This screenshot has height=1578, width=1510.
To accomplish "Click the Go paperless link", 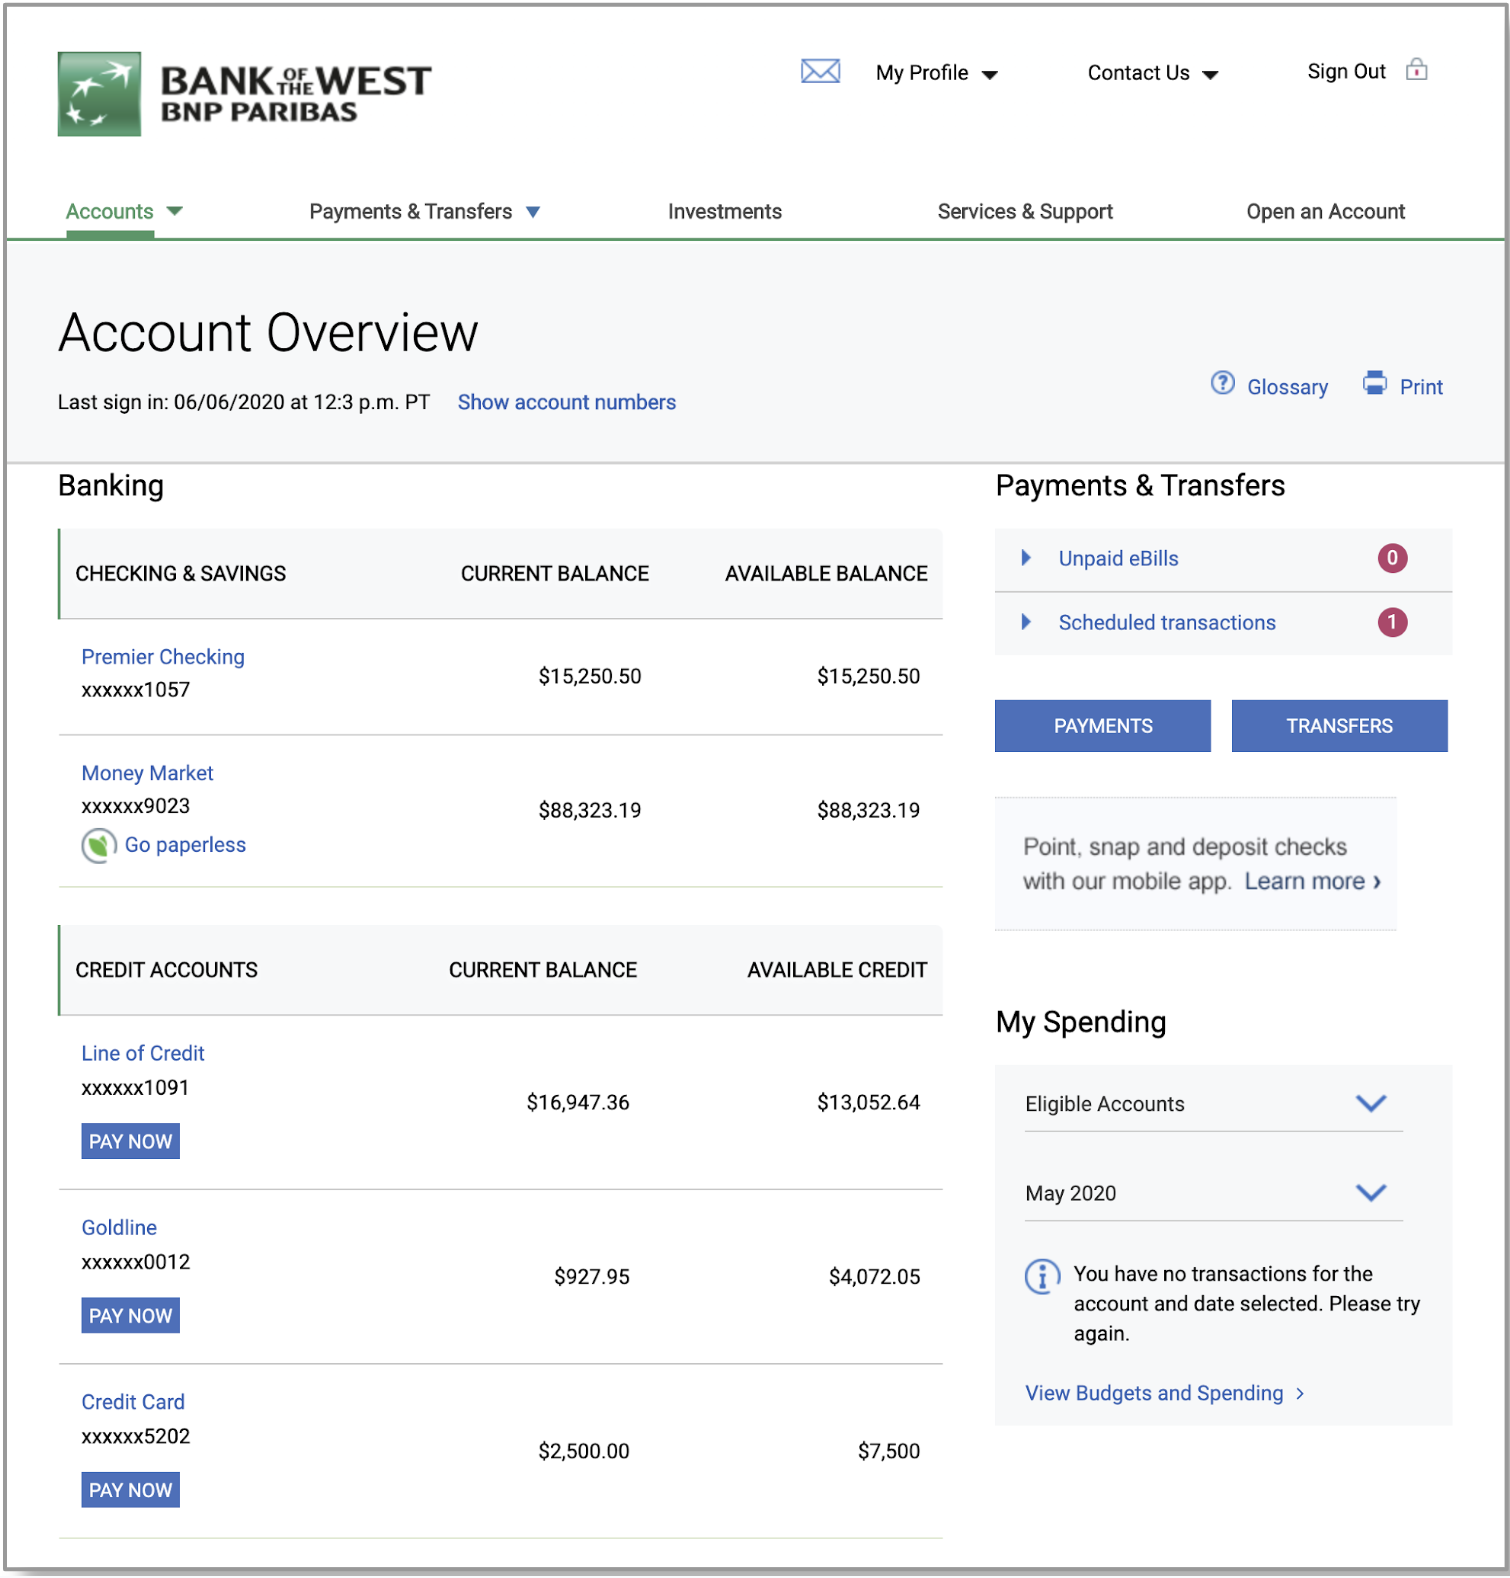I will pyautogui.click(x=185, y=845).
